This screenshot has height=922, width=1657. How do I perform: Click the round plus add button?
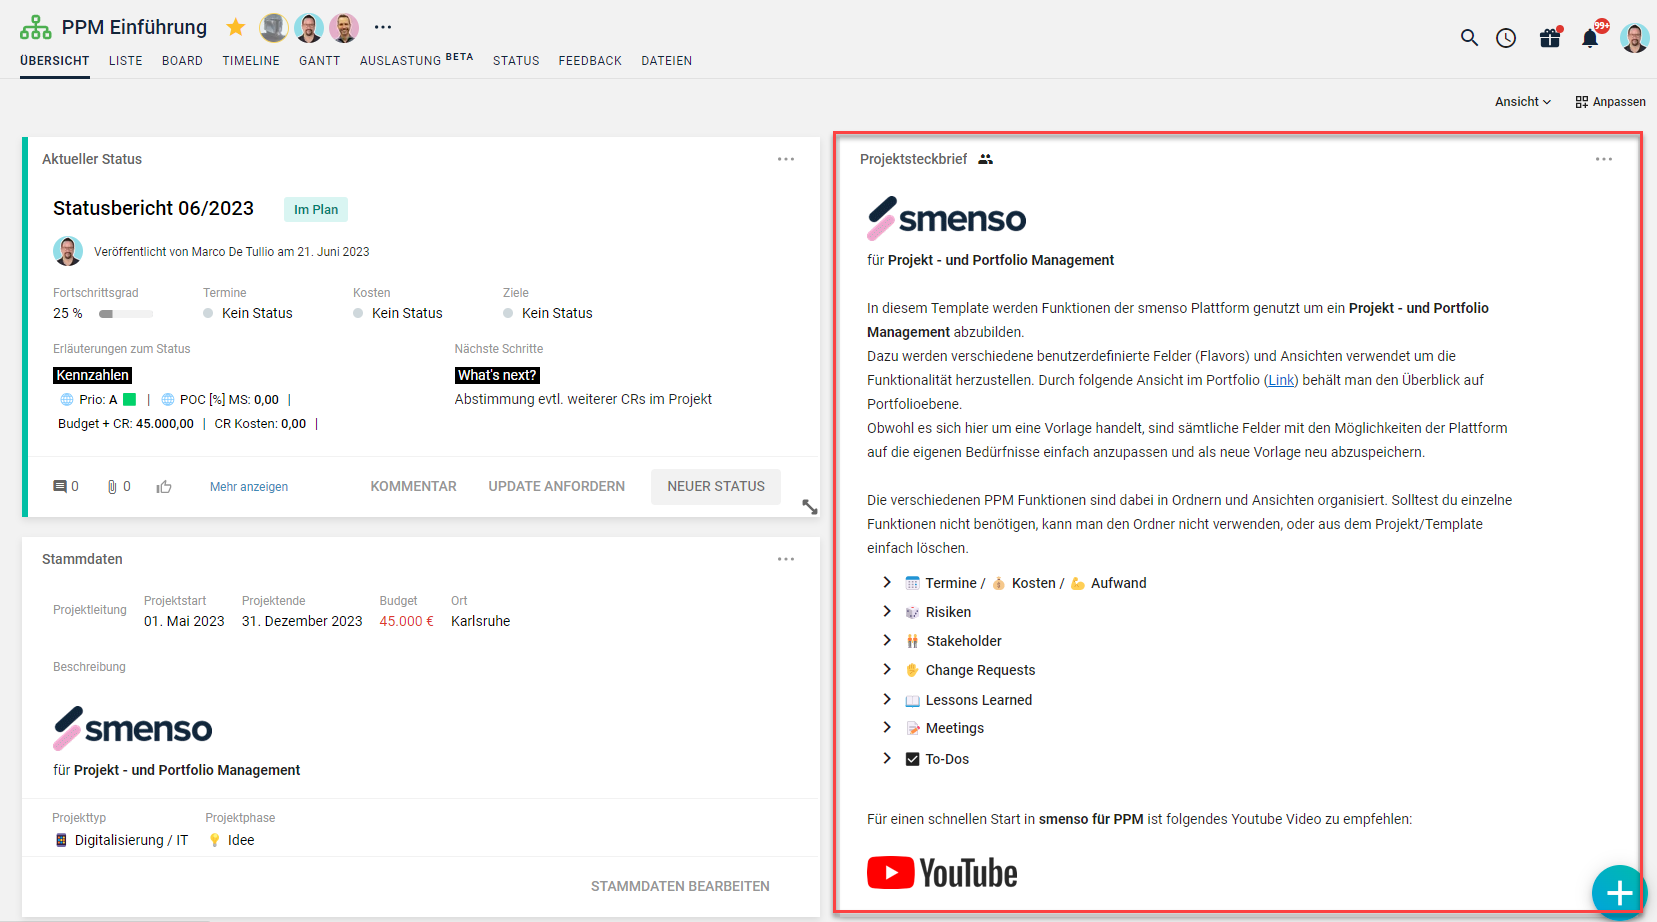(x=1618, y=892)
